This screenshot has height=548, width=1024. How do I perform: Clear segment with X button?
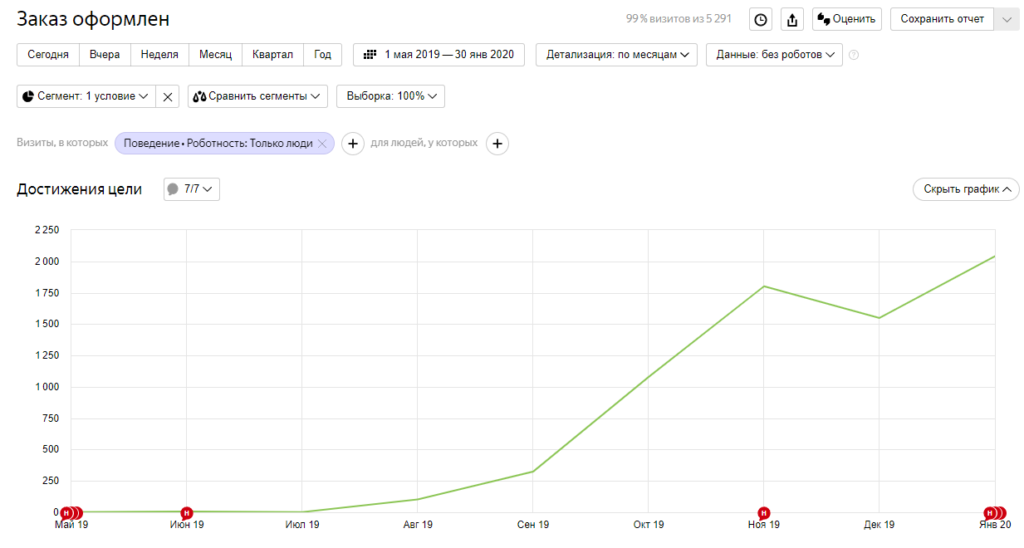tap(168, 97)
